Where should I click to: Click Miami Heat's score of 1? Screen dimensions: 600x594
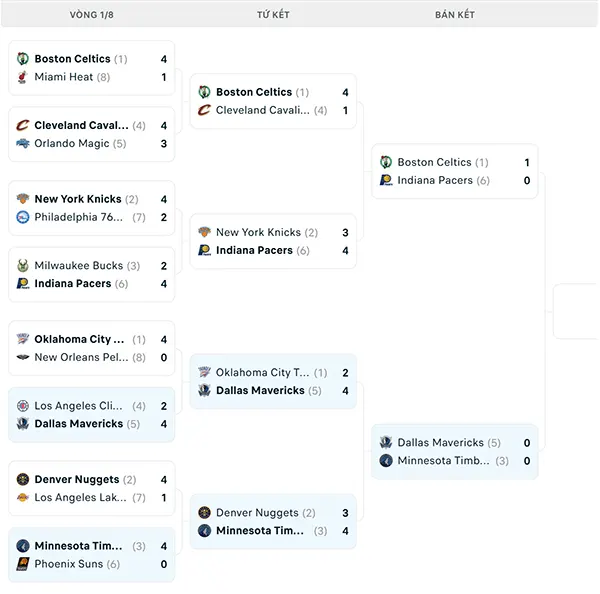pyautogui.click(x=164, y=77)
